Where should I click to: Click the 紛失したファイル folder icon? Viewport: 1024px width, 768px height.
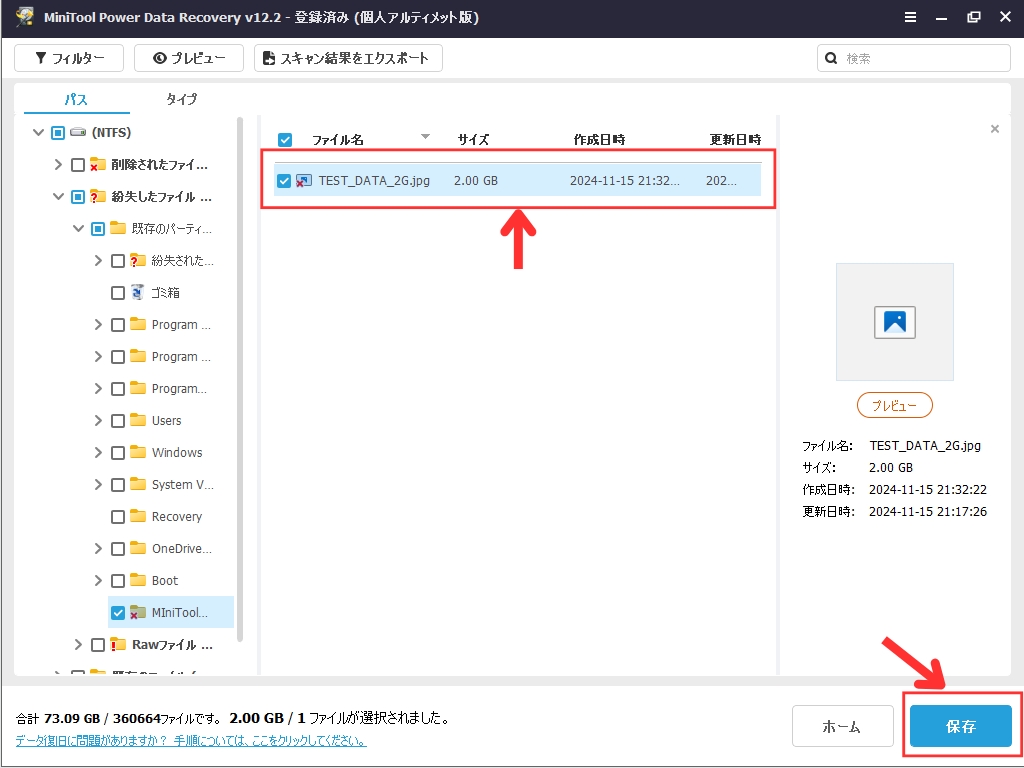(98, 196)
